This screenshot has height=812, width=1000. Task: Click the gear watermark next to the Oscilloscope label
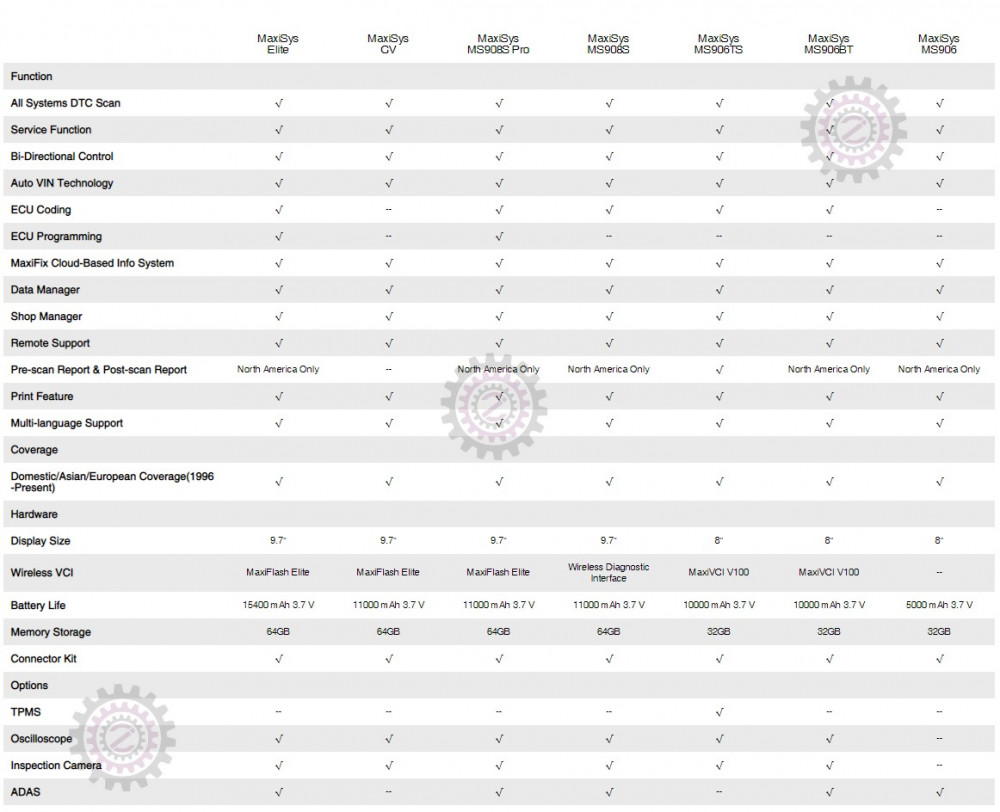coord(120,737)
